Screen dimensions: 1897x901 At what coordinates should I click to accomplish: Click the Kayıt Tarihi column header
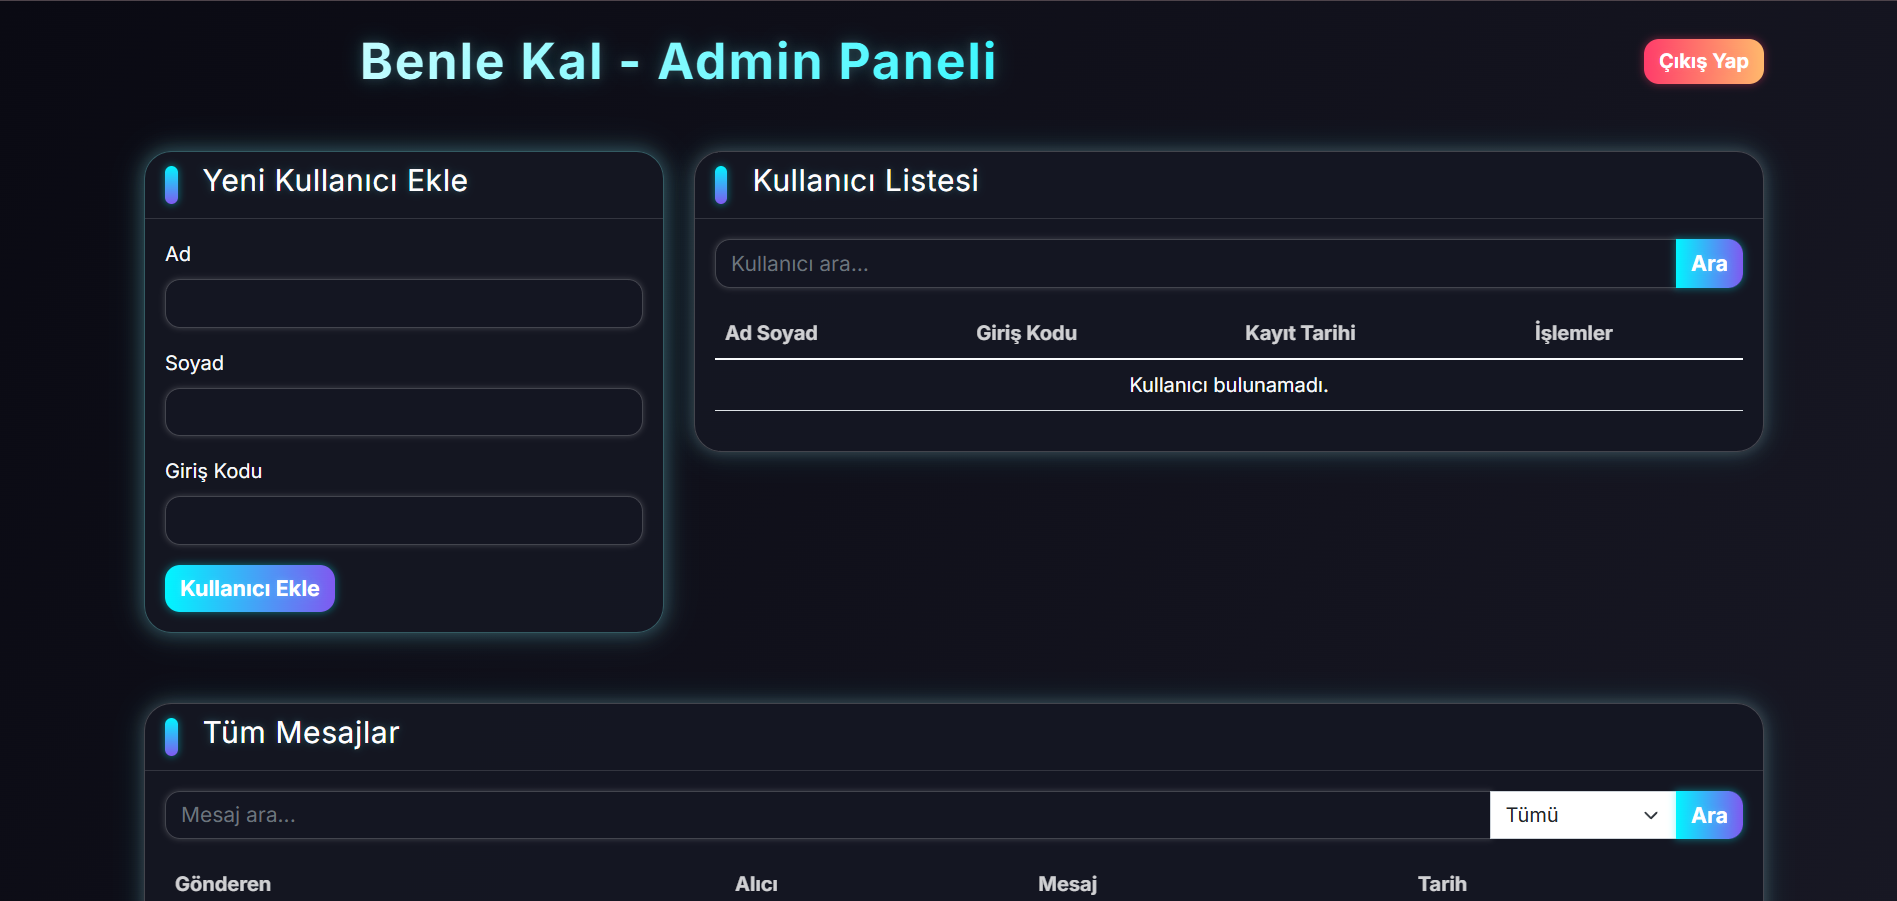(x=1300, y=333)
